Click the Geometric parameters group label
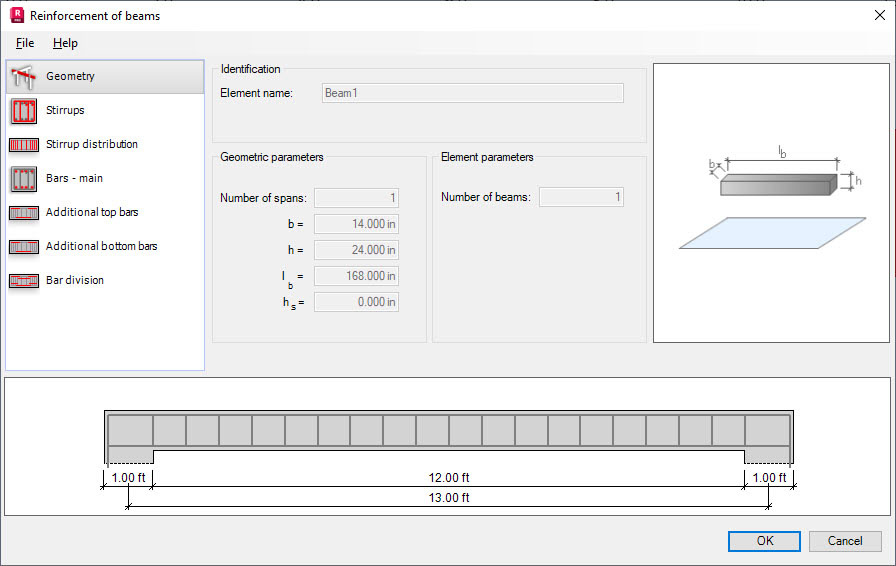This screenshot has height=566, width=896. tap(271, 157)
